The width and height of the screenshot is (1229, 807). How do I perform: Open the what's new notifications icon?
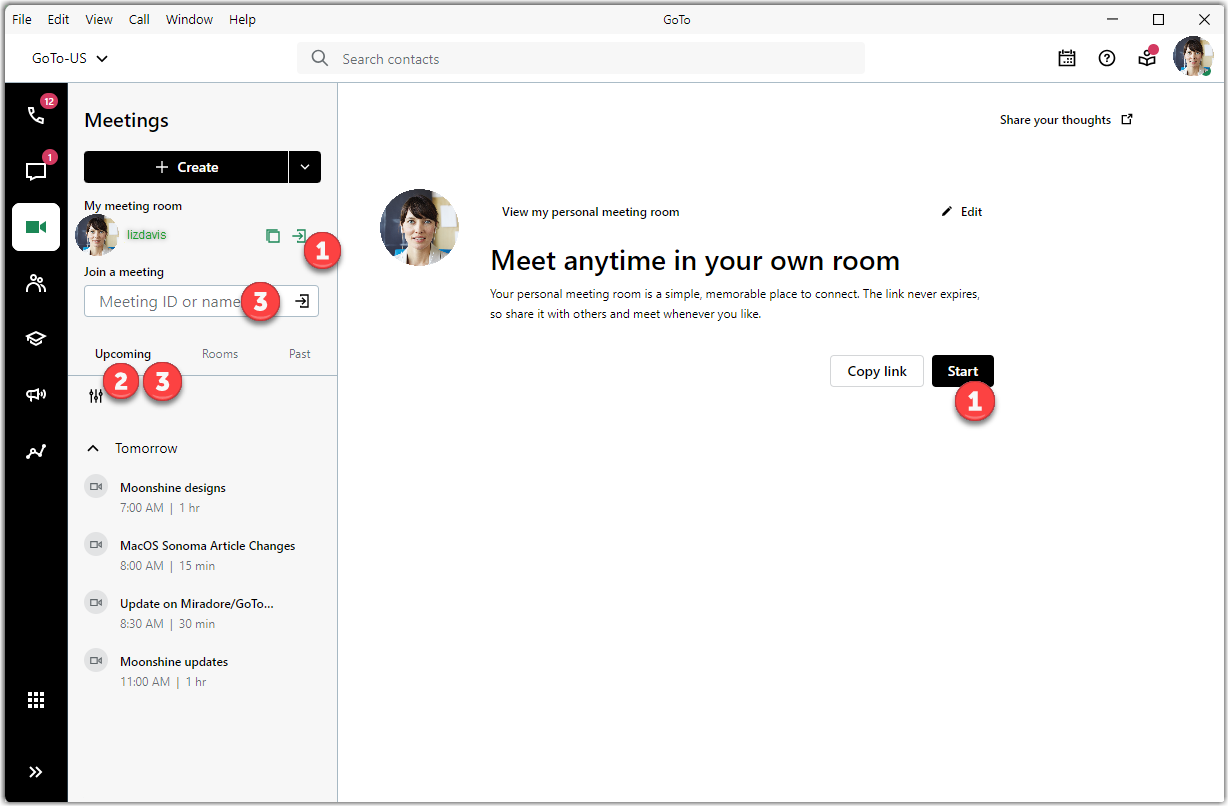pyautogui.click(x=1147, y=58)
